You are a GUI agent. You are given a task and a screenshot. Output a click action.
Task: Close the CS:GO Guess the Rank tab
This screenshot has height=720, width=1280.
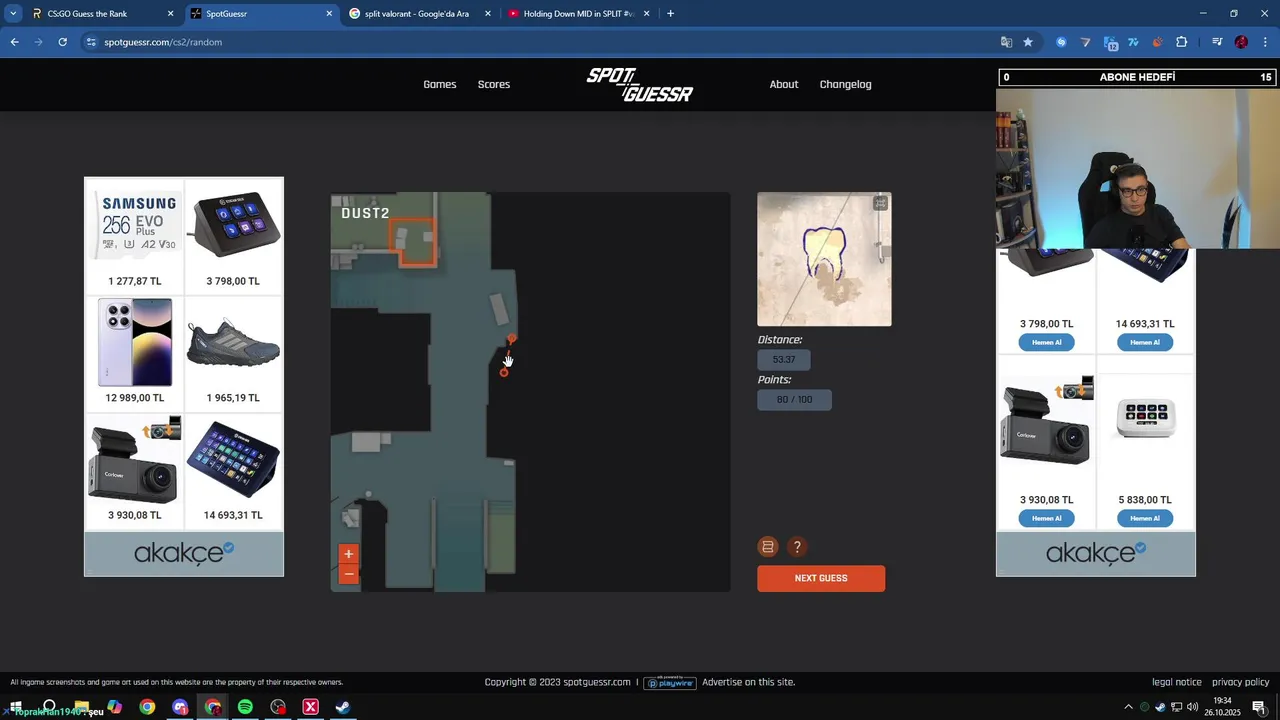point(170,14)
